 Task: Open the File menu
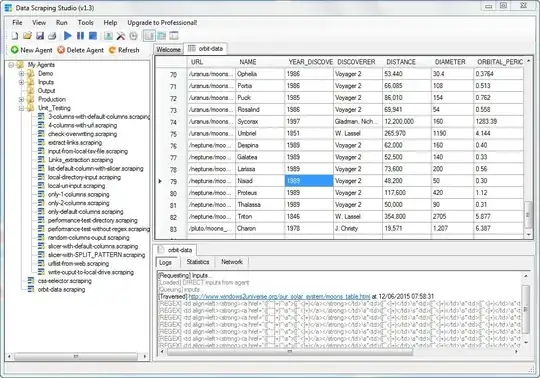tap(17, 23)
